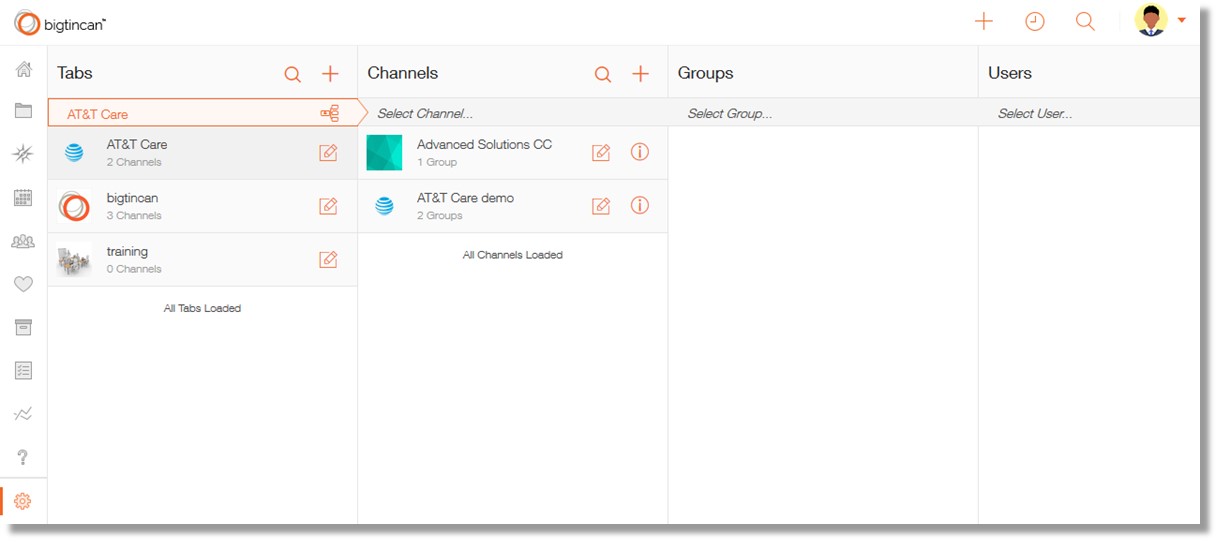This screenshot has width=1218, height=542.
Task: Click the '2 Channels' text
Action: [134, 162]
